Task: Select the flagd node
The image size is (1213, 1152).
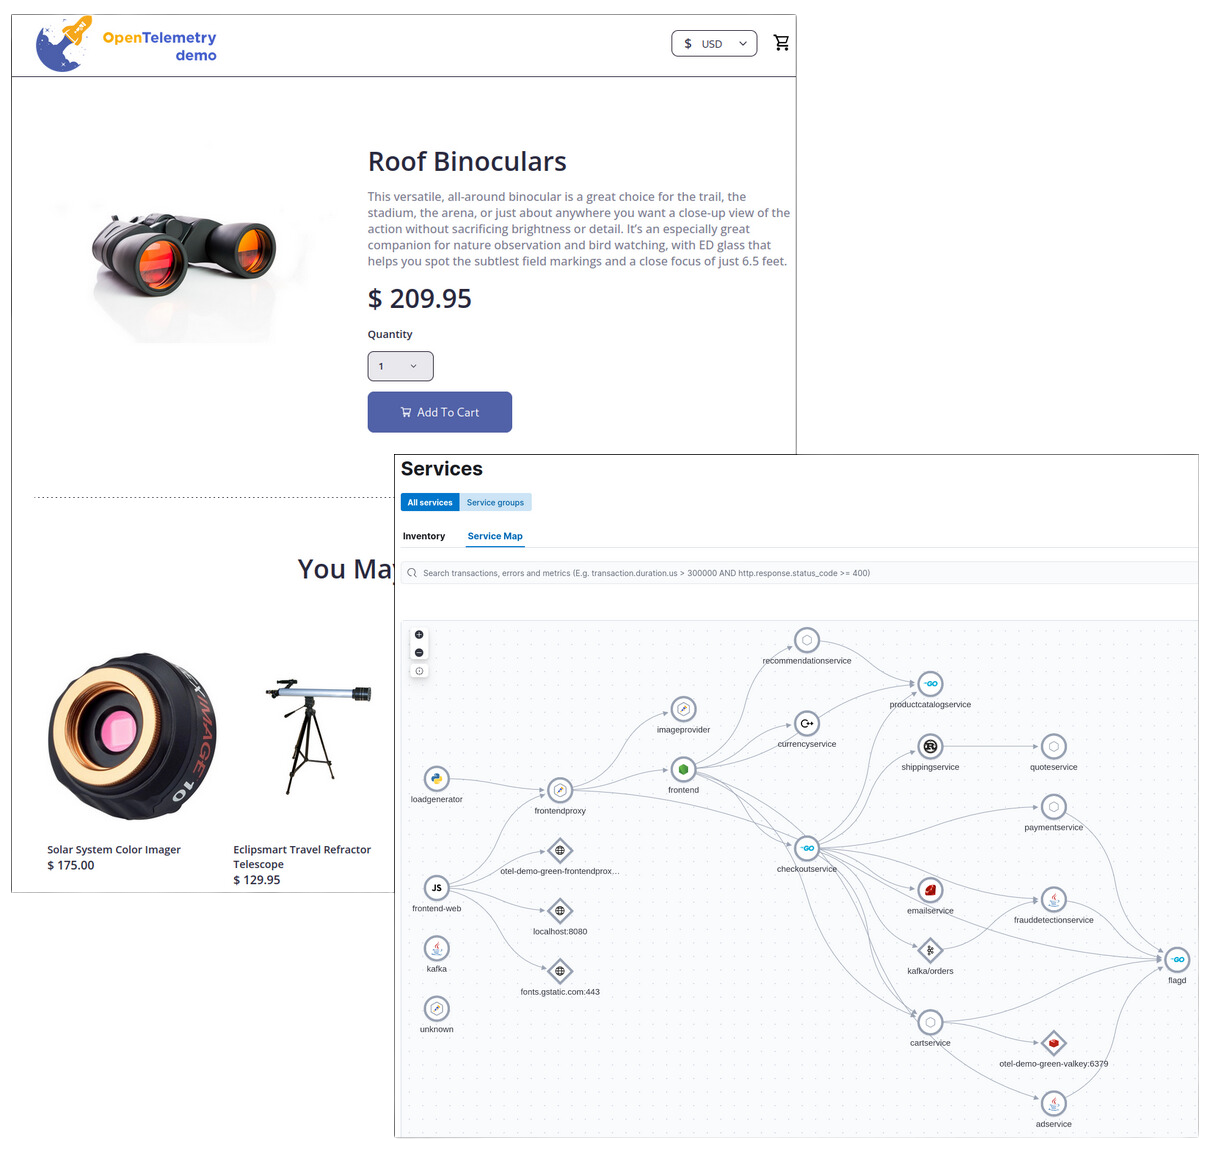Action: (x=1177, y=959)
